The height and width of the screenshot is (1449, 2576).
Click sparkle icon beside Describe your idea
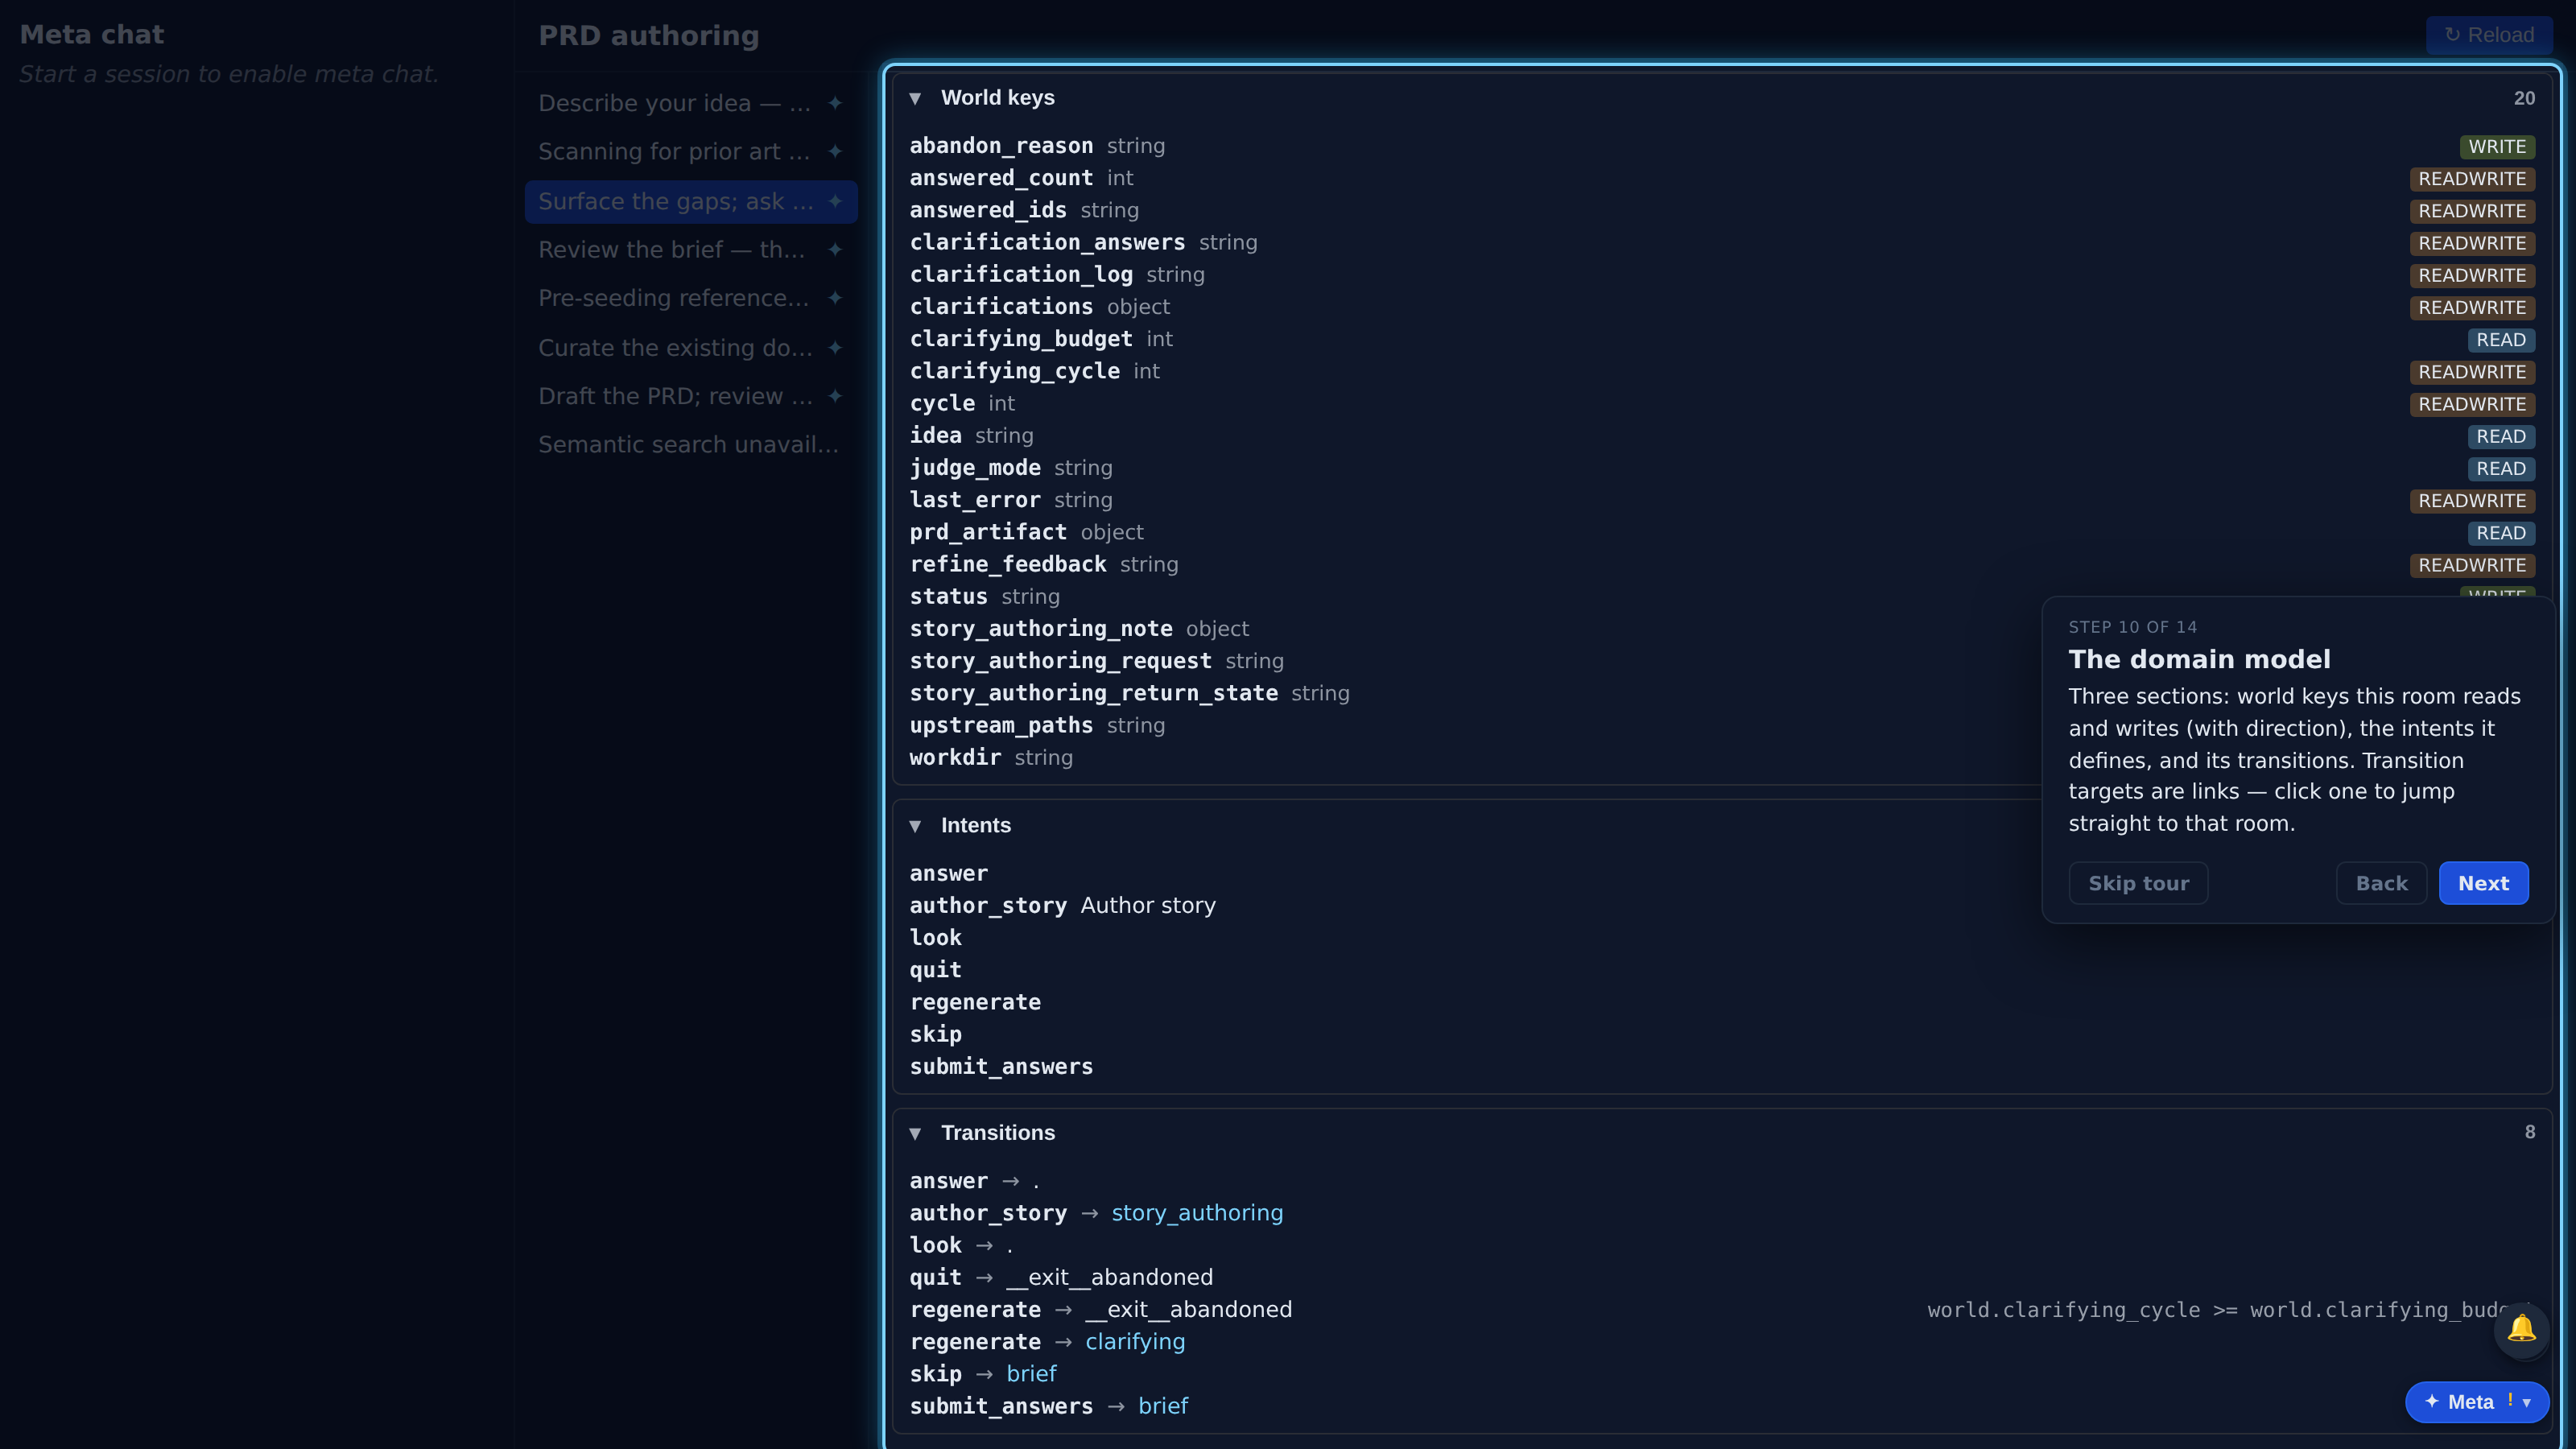pyautogui.click(x=835, y=103)
